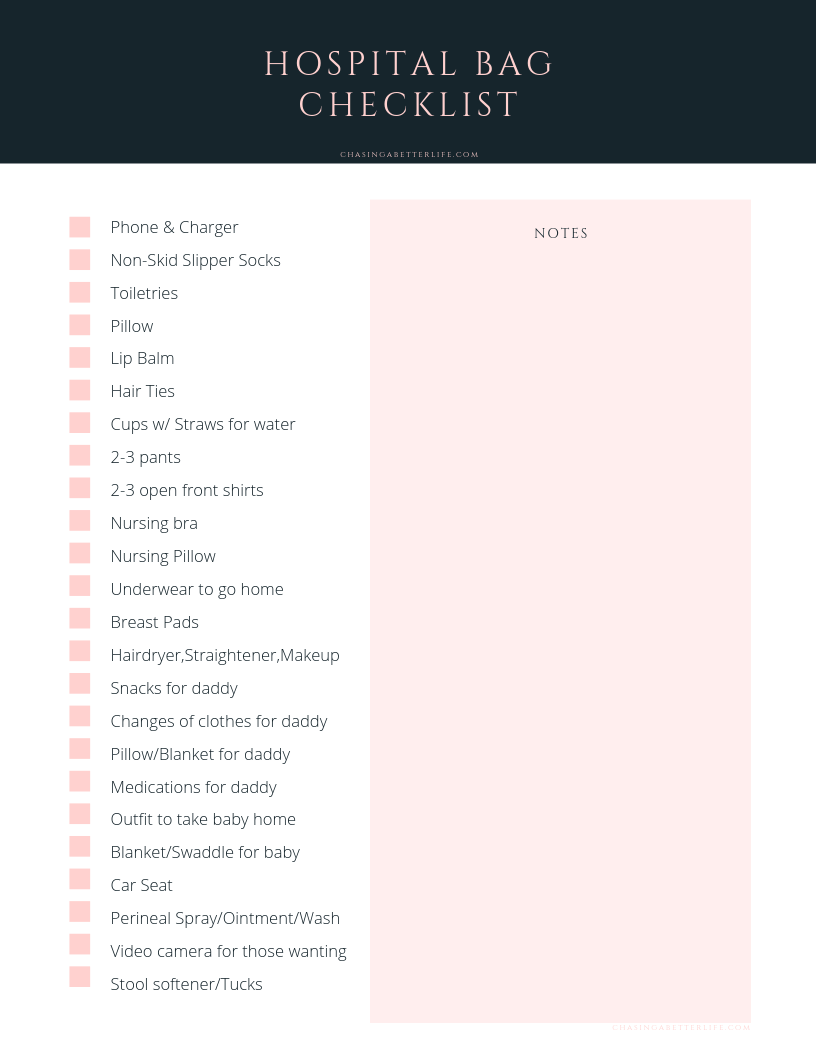Check the Car Seat box

pyautogui.click(x=80, y=880)
